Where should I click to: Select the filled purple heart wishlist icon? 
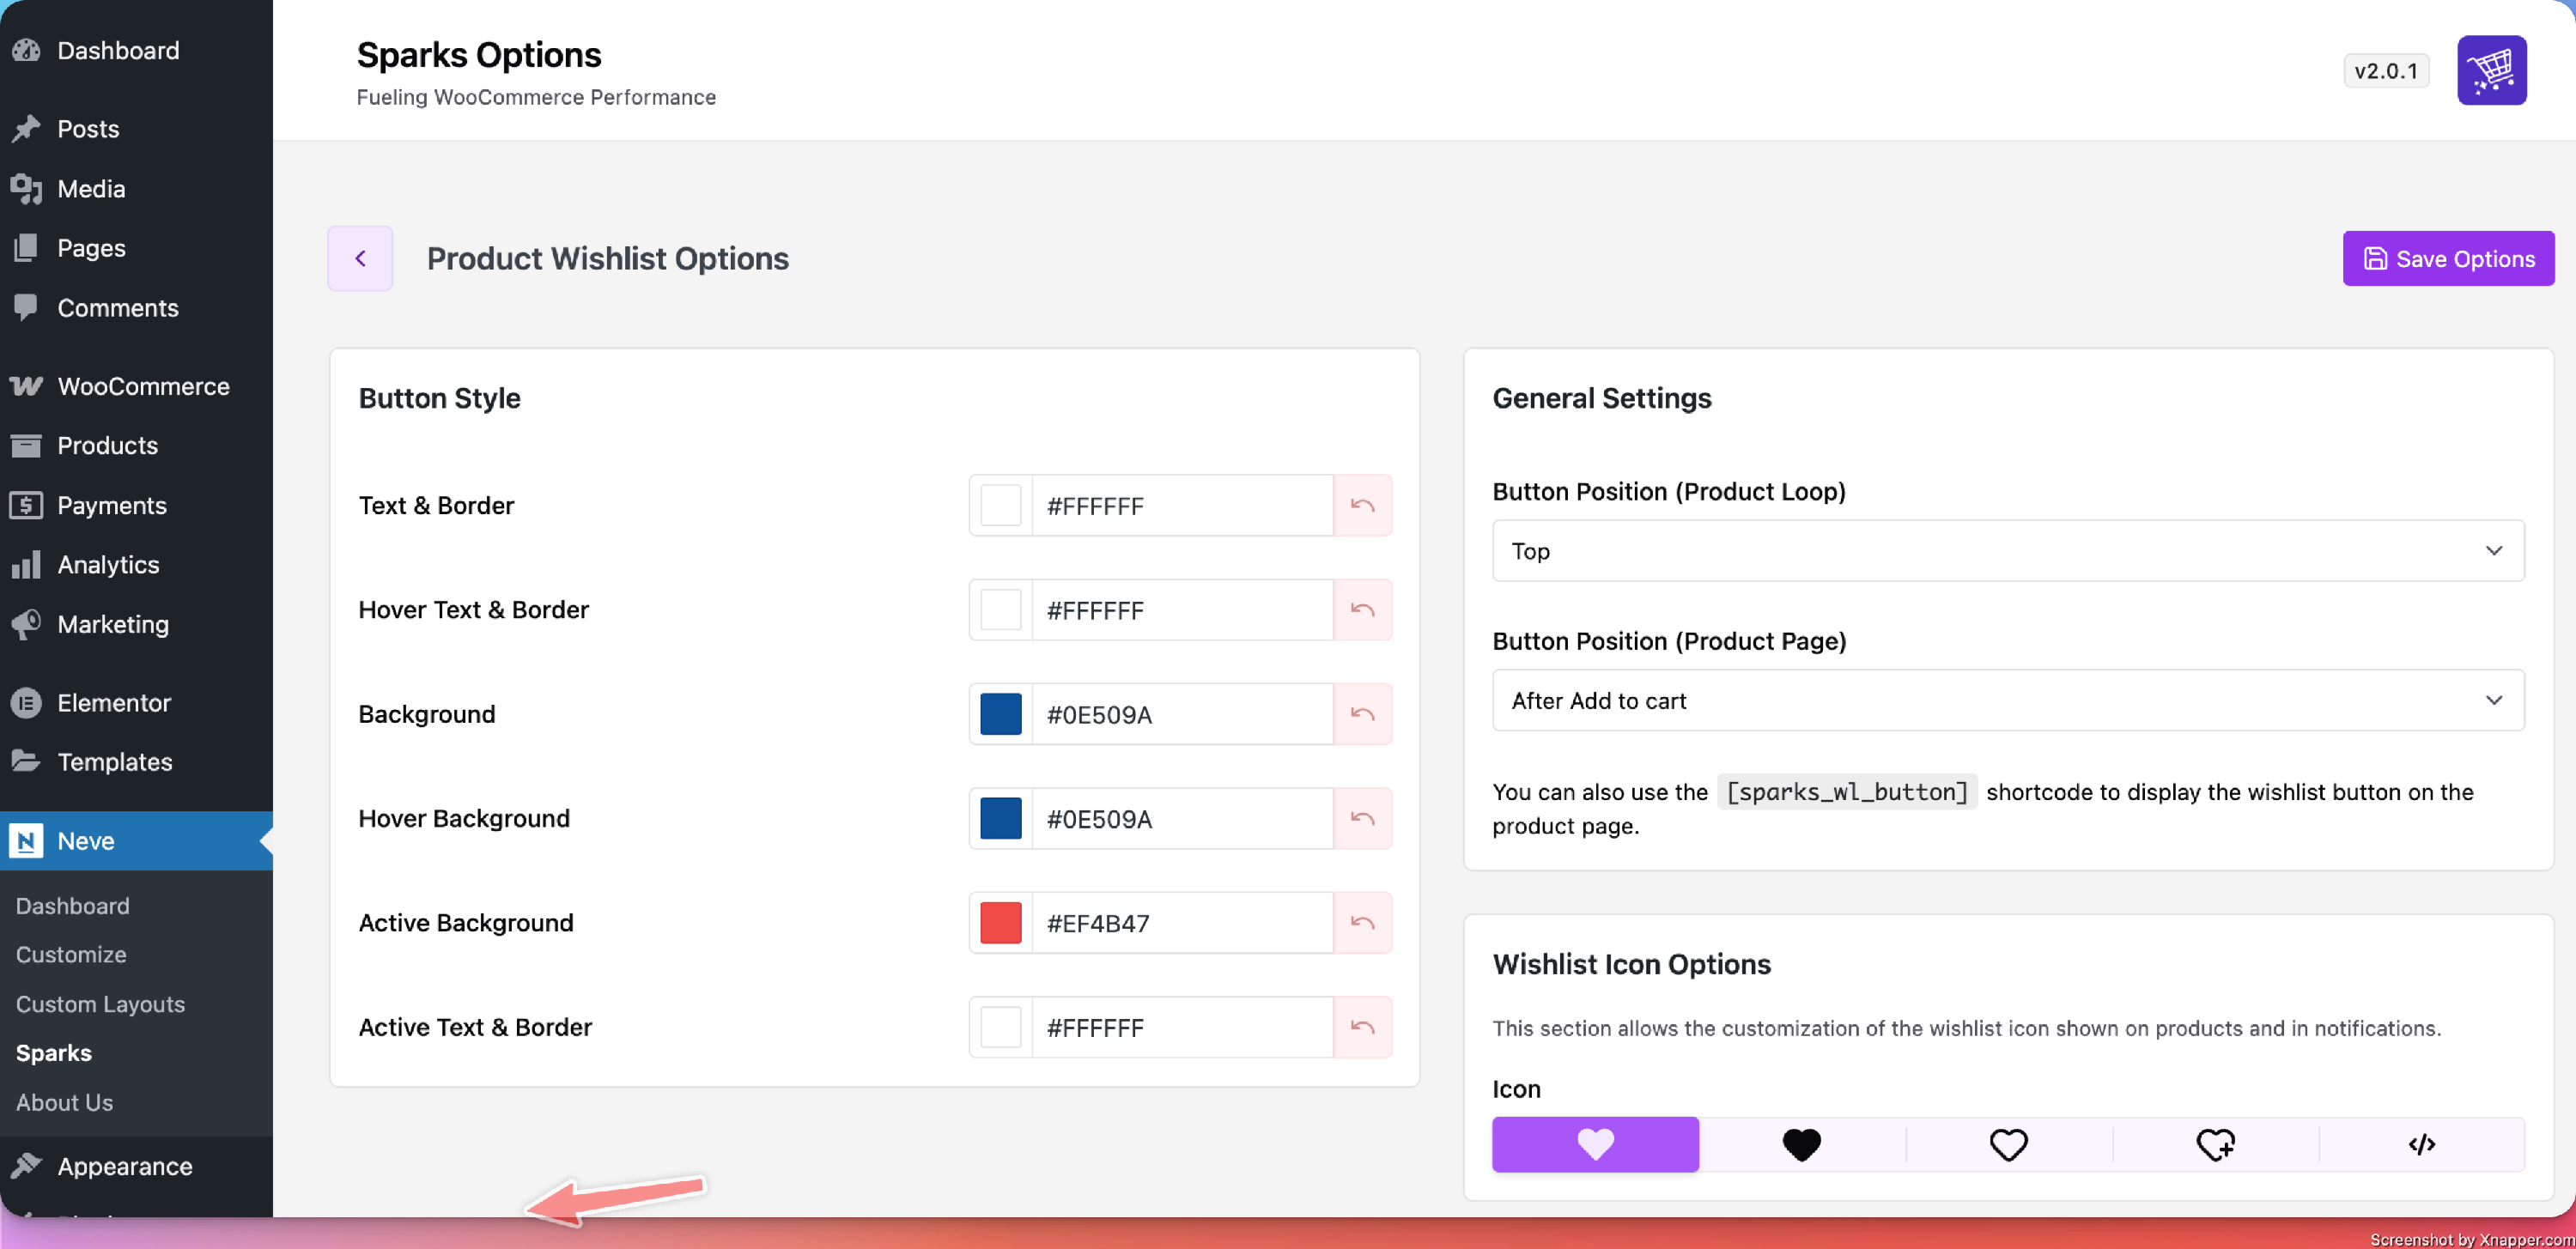tap(1595, 1144)
